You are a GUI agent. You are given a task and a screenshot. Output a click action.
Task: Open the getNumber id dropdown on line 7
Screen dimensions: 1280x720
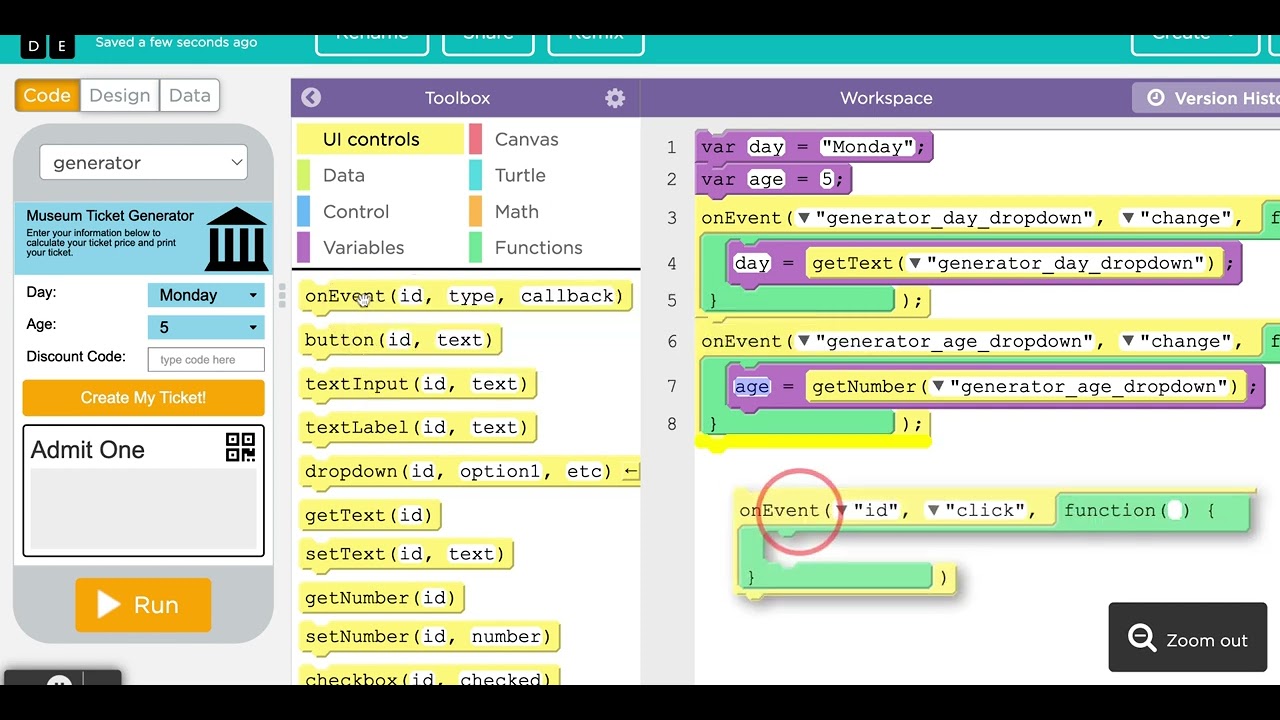938,386
